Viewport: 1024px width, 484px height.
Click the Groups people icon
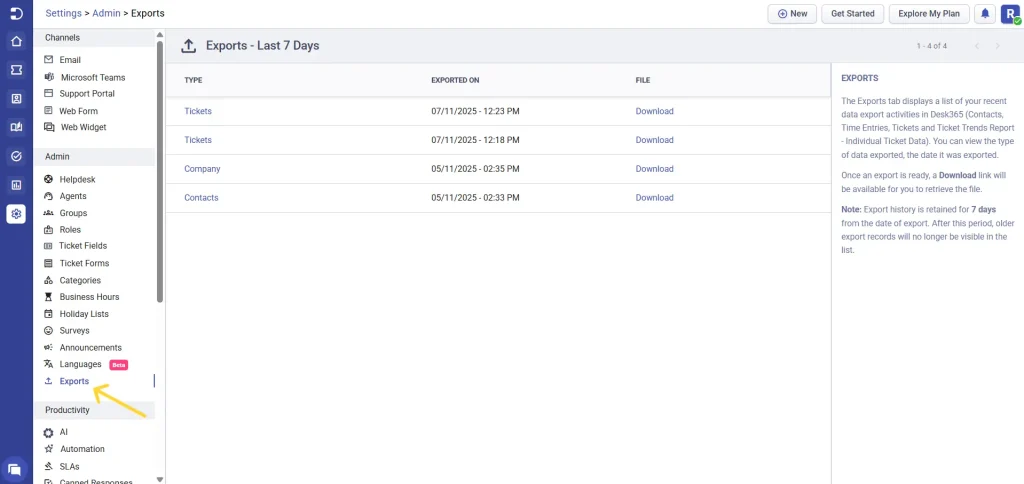(48, 213)
